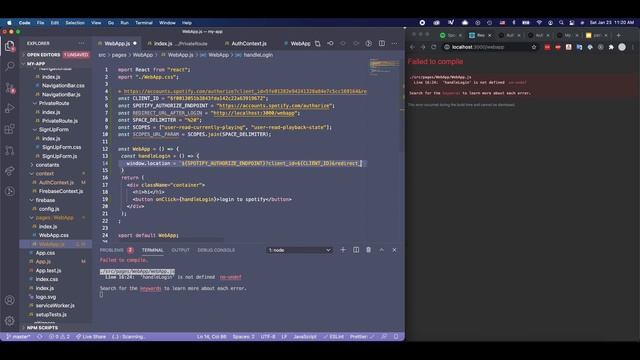This screenshot has width=640, height=360.
Task: Open FirebaseContext.js in file tree
Action: coord(61,191)
